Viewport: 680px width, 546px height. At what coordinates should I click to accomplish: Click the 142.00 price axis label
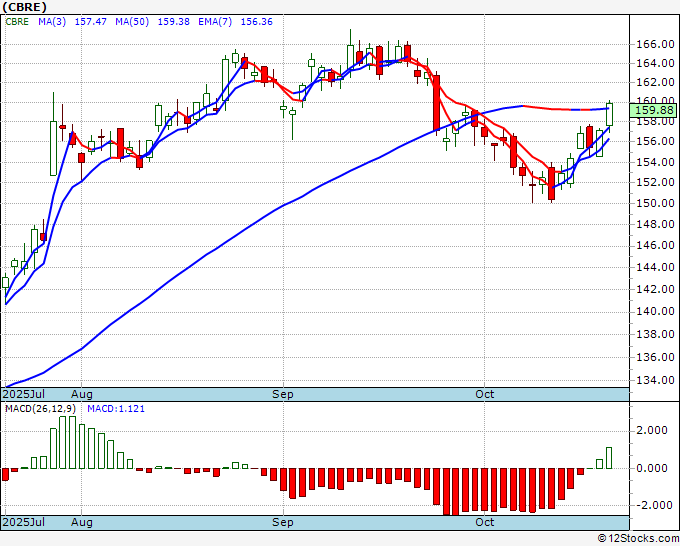655,289
